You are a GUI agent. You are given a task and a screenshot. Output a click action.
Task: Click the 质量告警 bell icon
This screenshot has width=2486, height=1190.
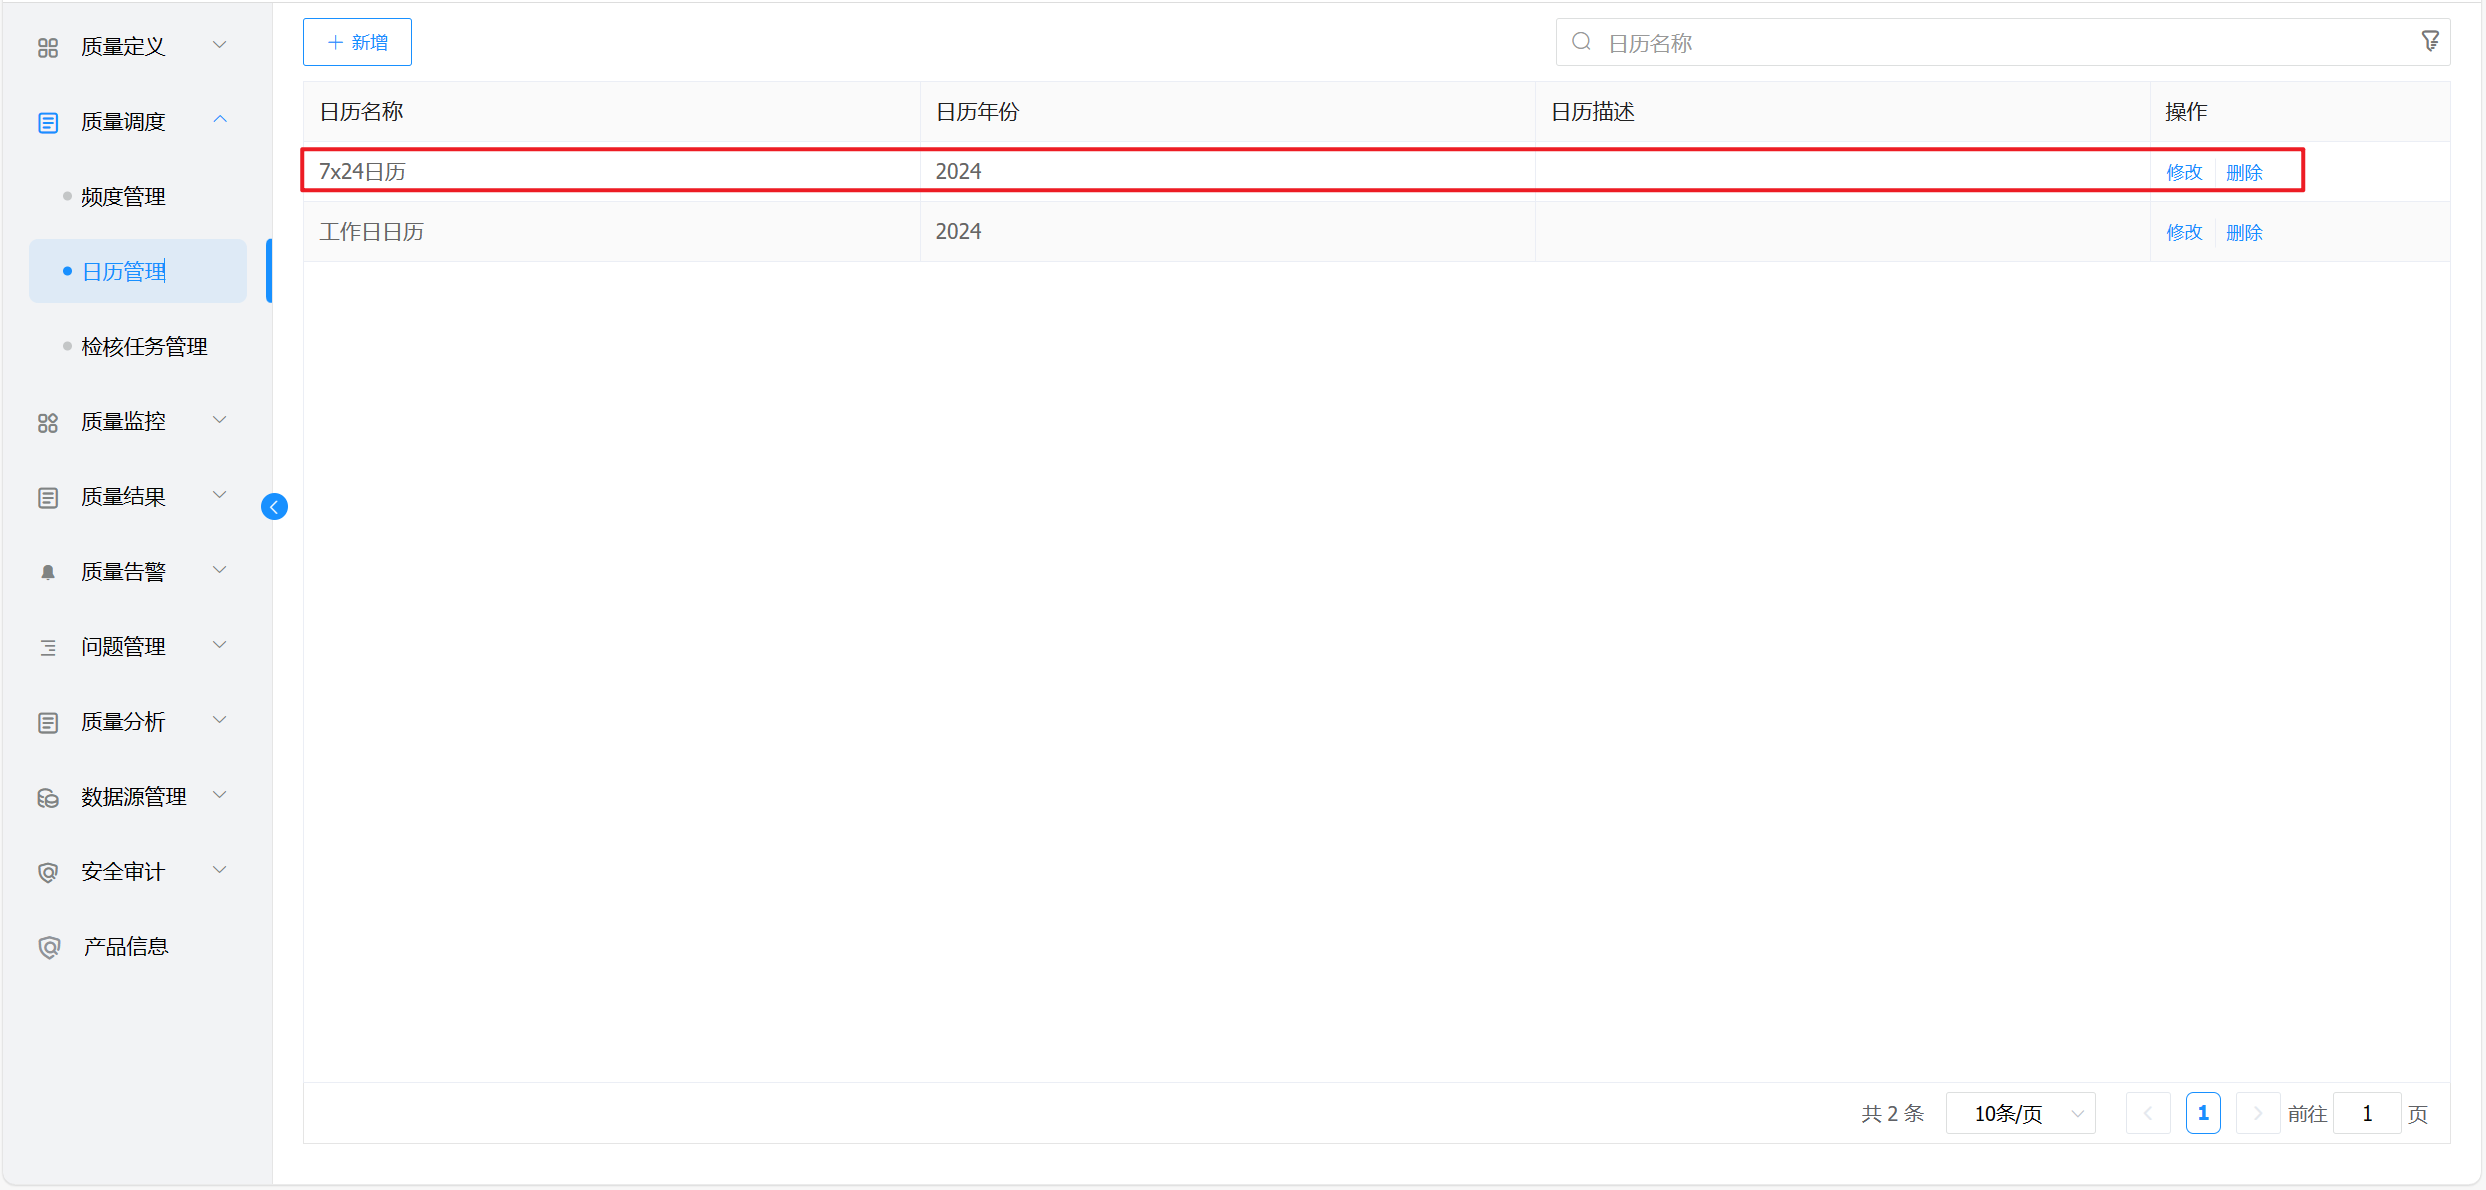point(48,572)
